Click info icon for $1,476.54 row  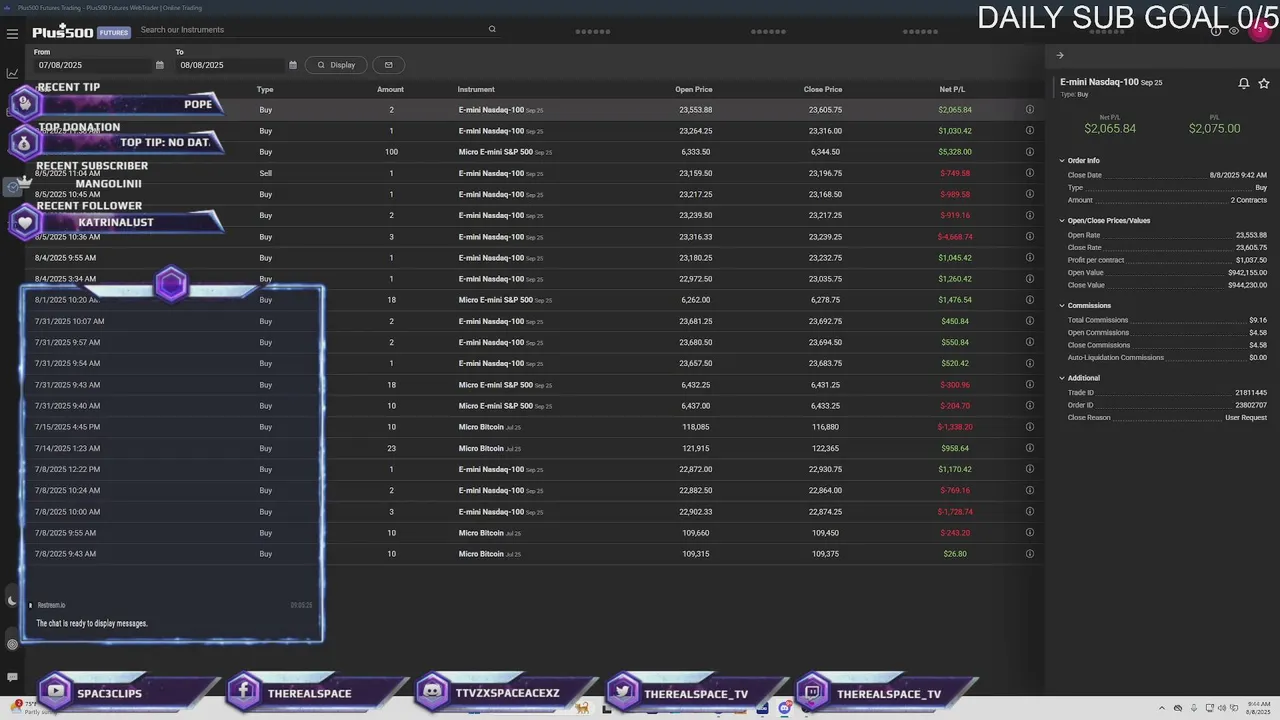point(1030,300)
